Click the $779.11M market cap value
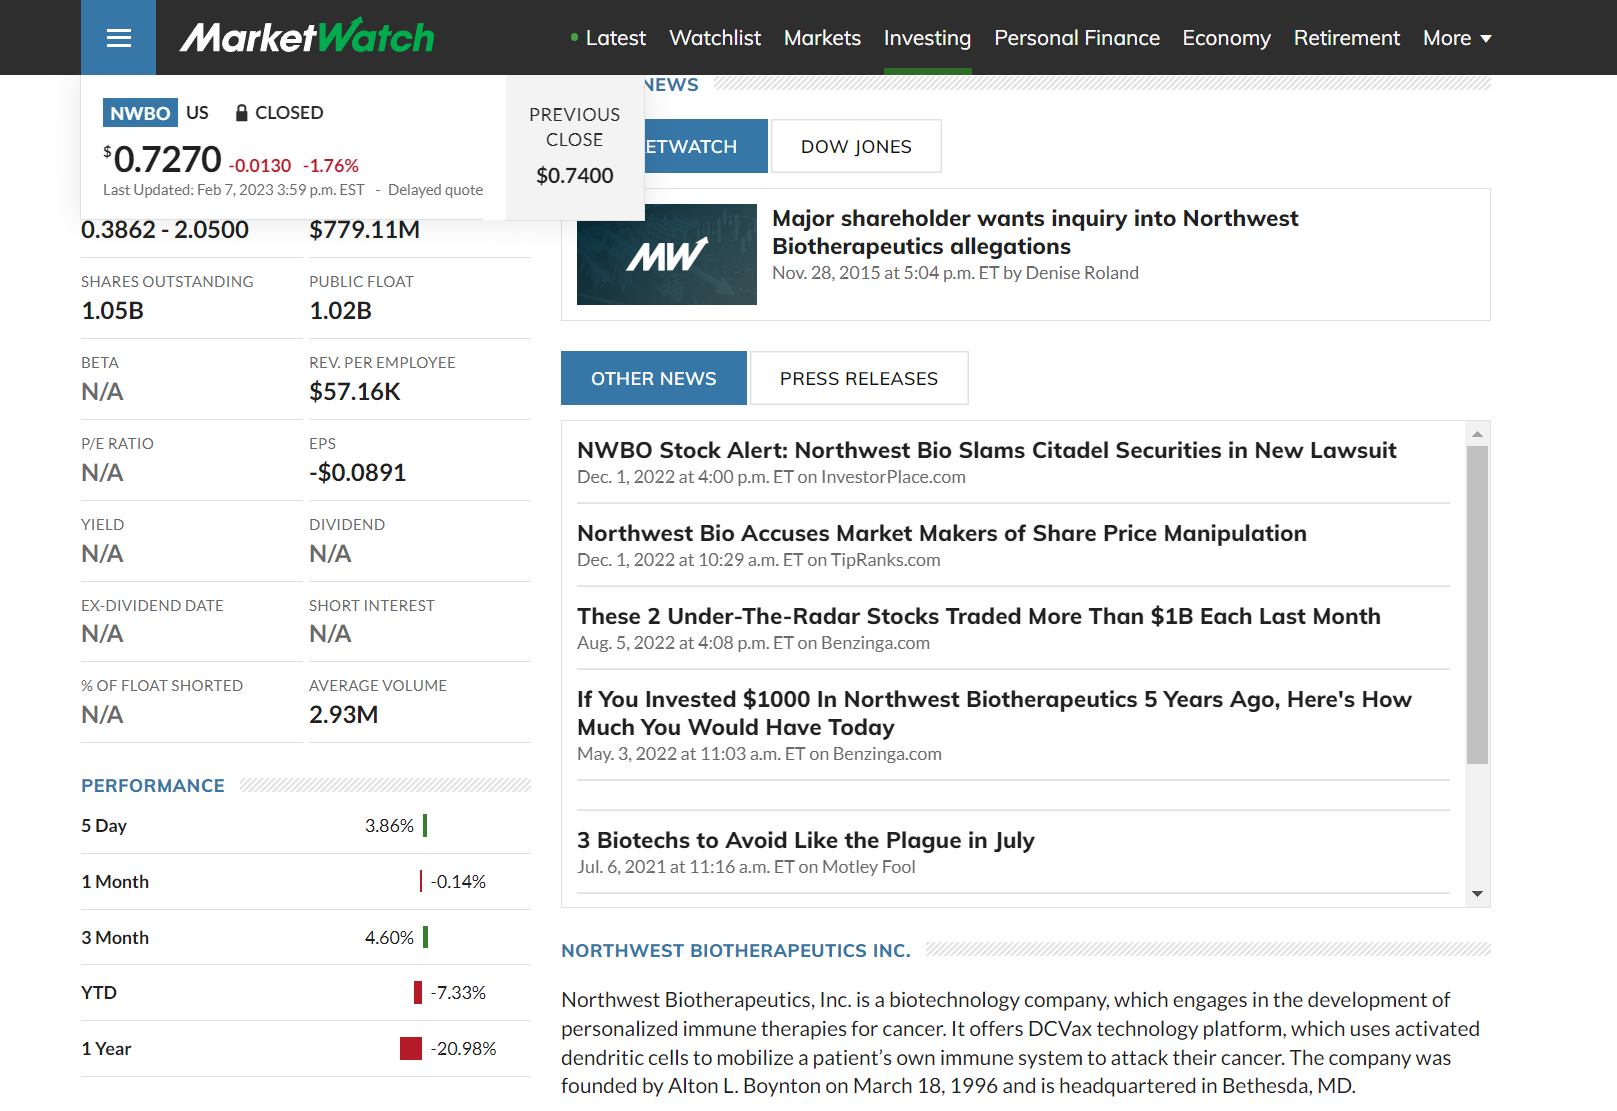 tap(365, 230)
